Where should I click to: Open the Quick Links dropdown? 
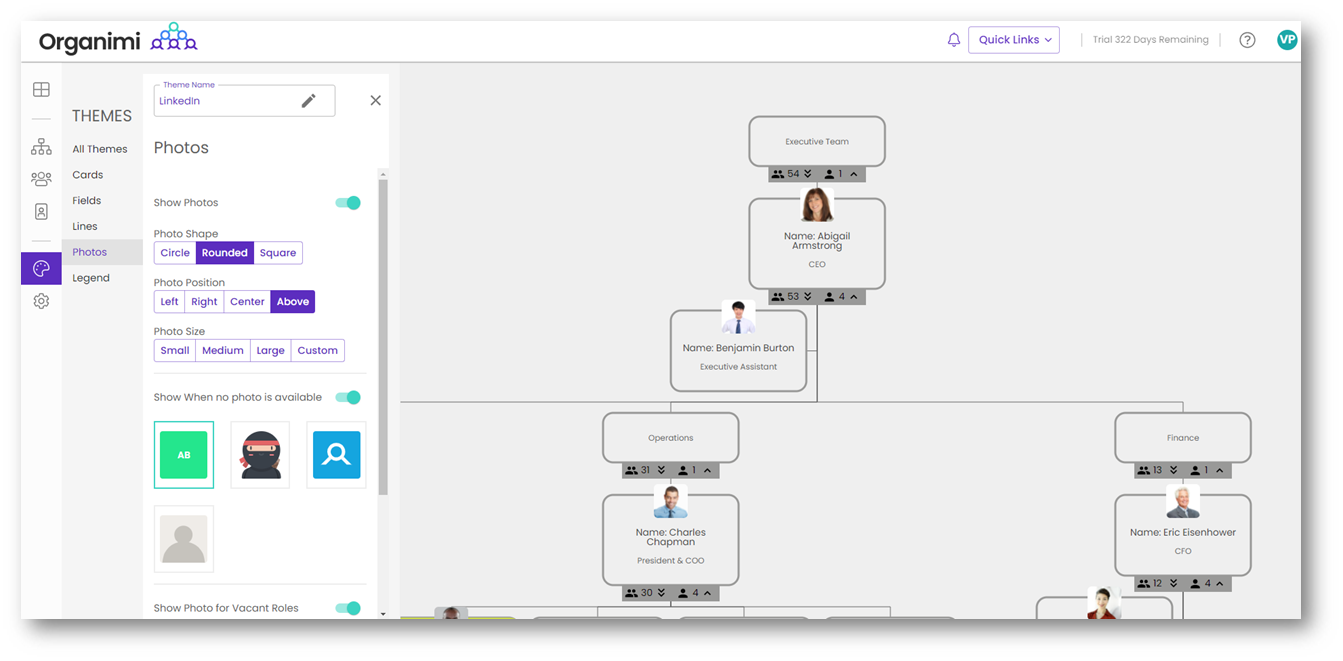click(1013, 40)
